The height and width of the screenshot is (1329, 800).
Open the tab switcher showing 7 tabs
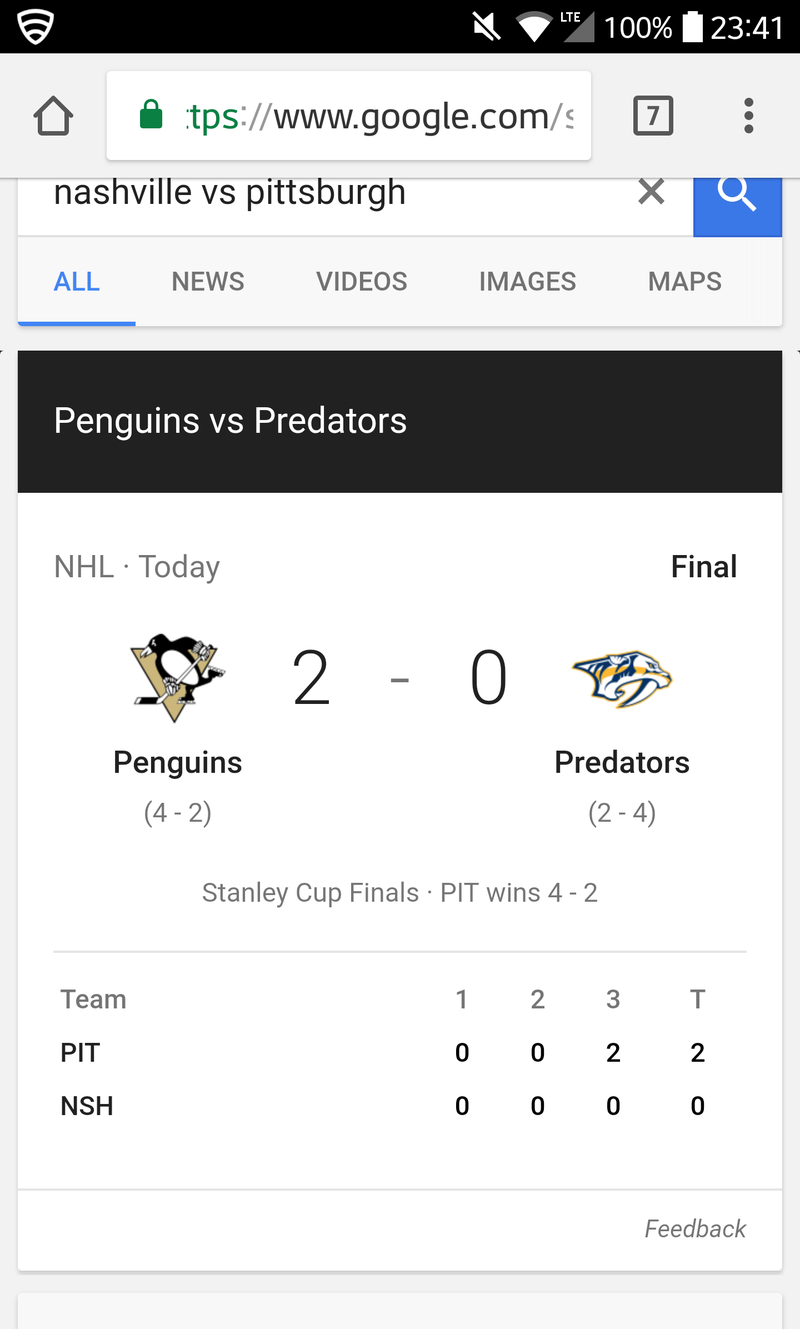pos(653,117)
